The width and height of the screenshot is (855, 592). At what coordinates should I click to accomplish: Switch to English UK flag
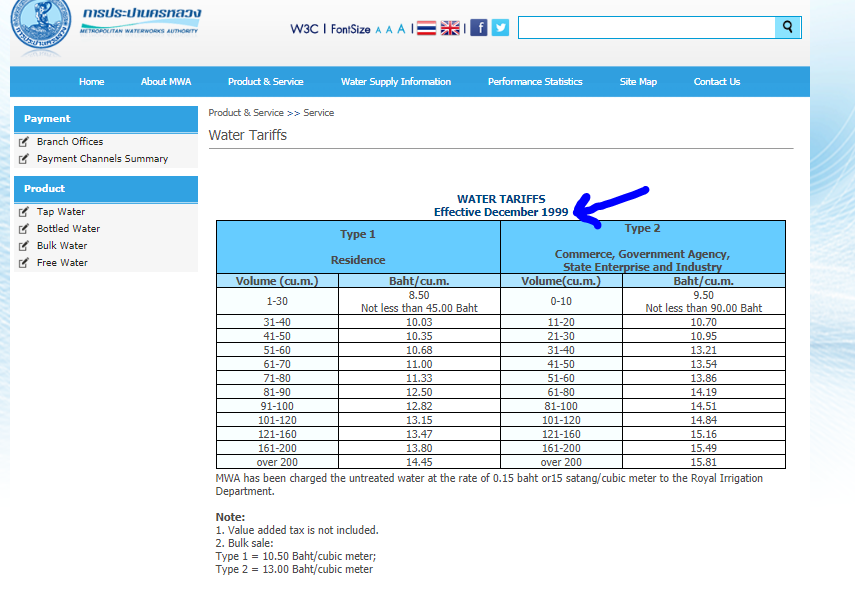coord(450,28)
